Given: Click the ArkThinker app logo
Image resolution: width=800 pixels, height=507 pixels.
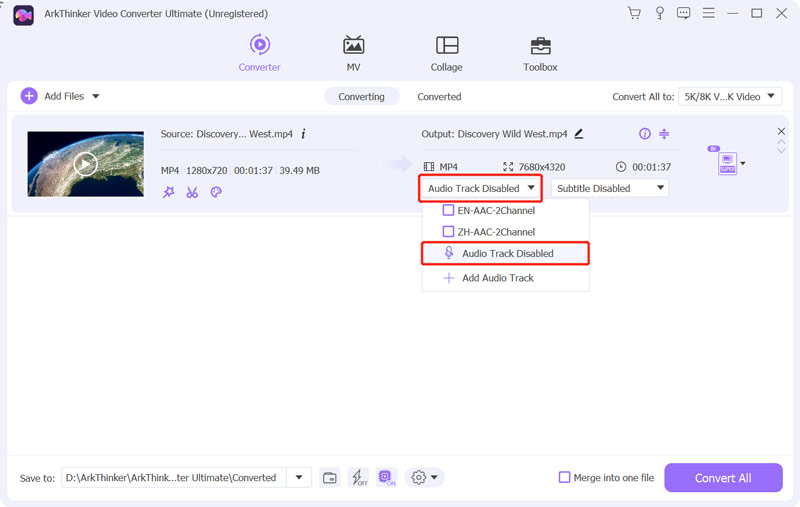Looking at the screenshot, I should 23,15.
